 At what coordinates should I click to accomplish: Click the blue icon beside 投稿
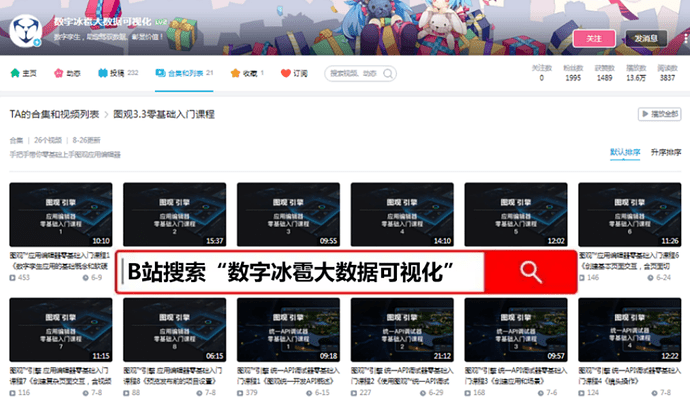[103, 73]
